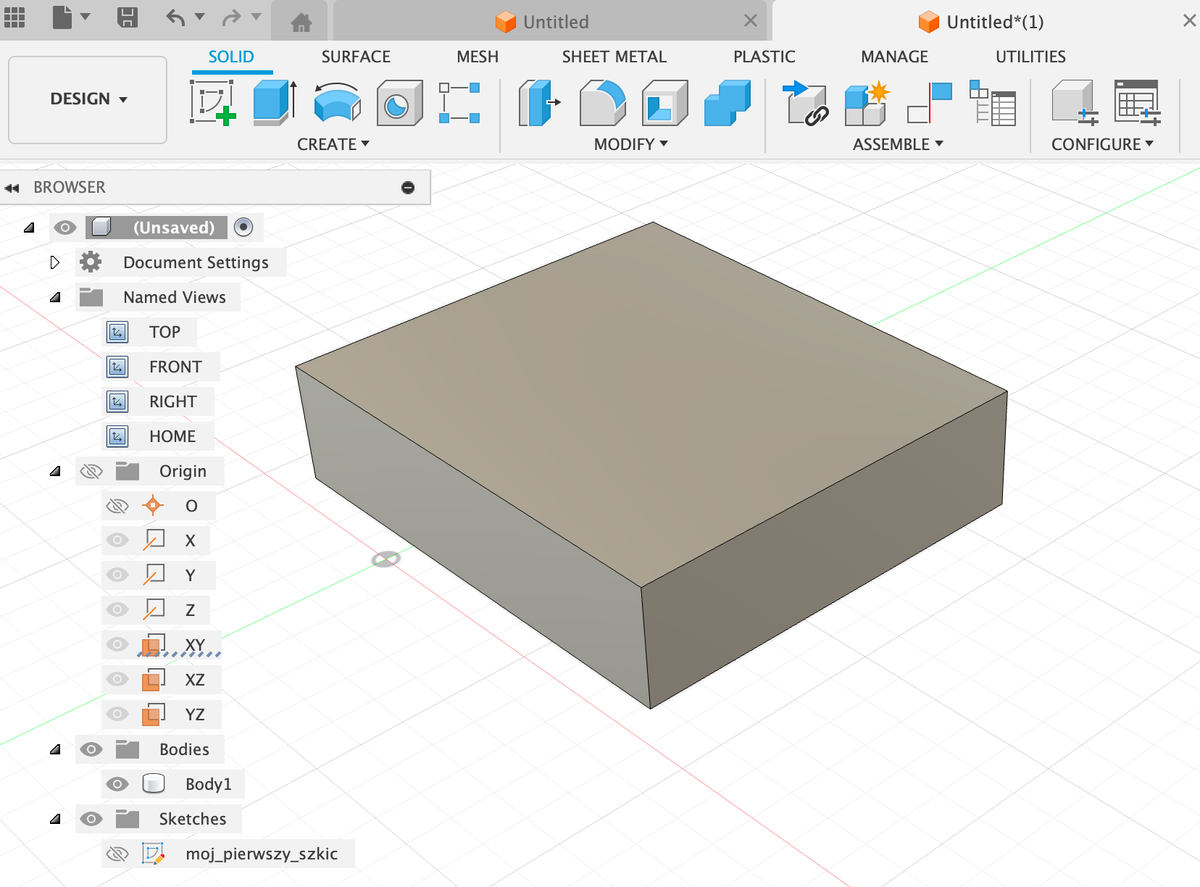Switch to the SHEET METAL tab
The image size is (1200, 887).
coord(614,57)
